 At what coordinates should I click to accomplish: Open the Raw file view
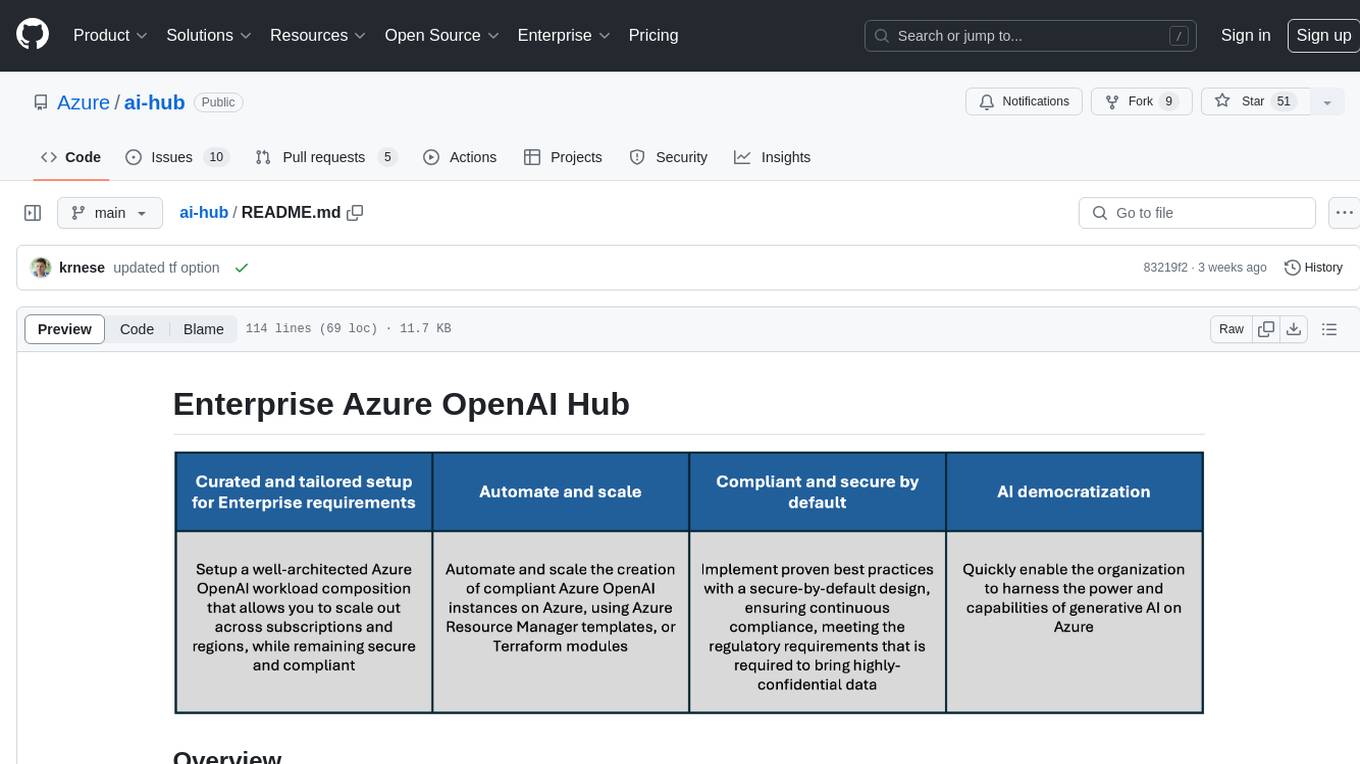point(1231,329)
